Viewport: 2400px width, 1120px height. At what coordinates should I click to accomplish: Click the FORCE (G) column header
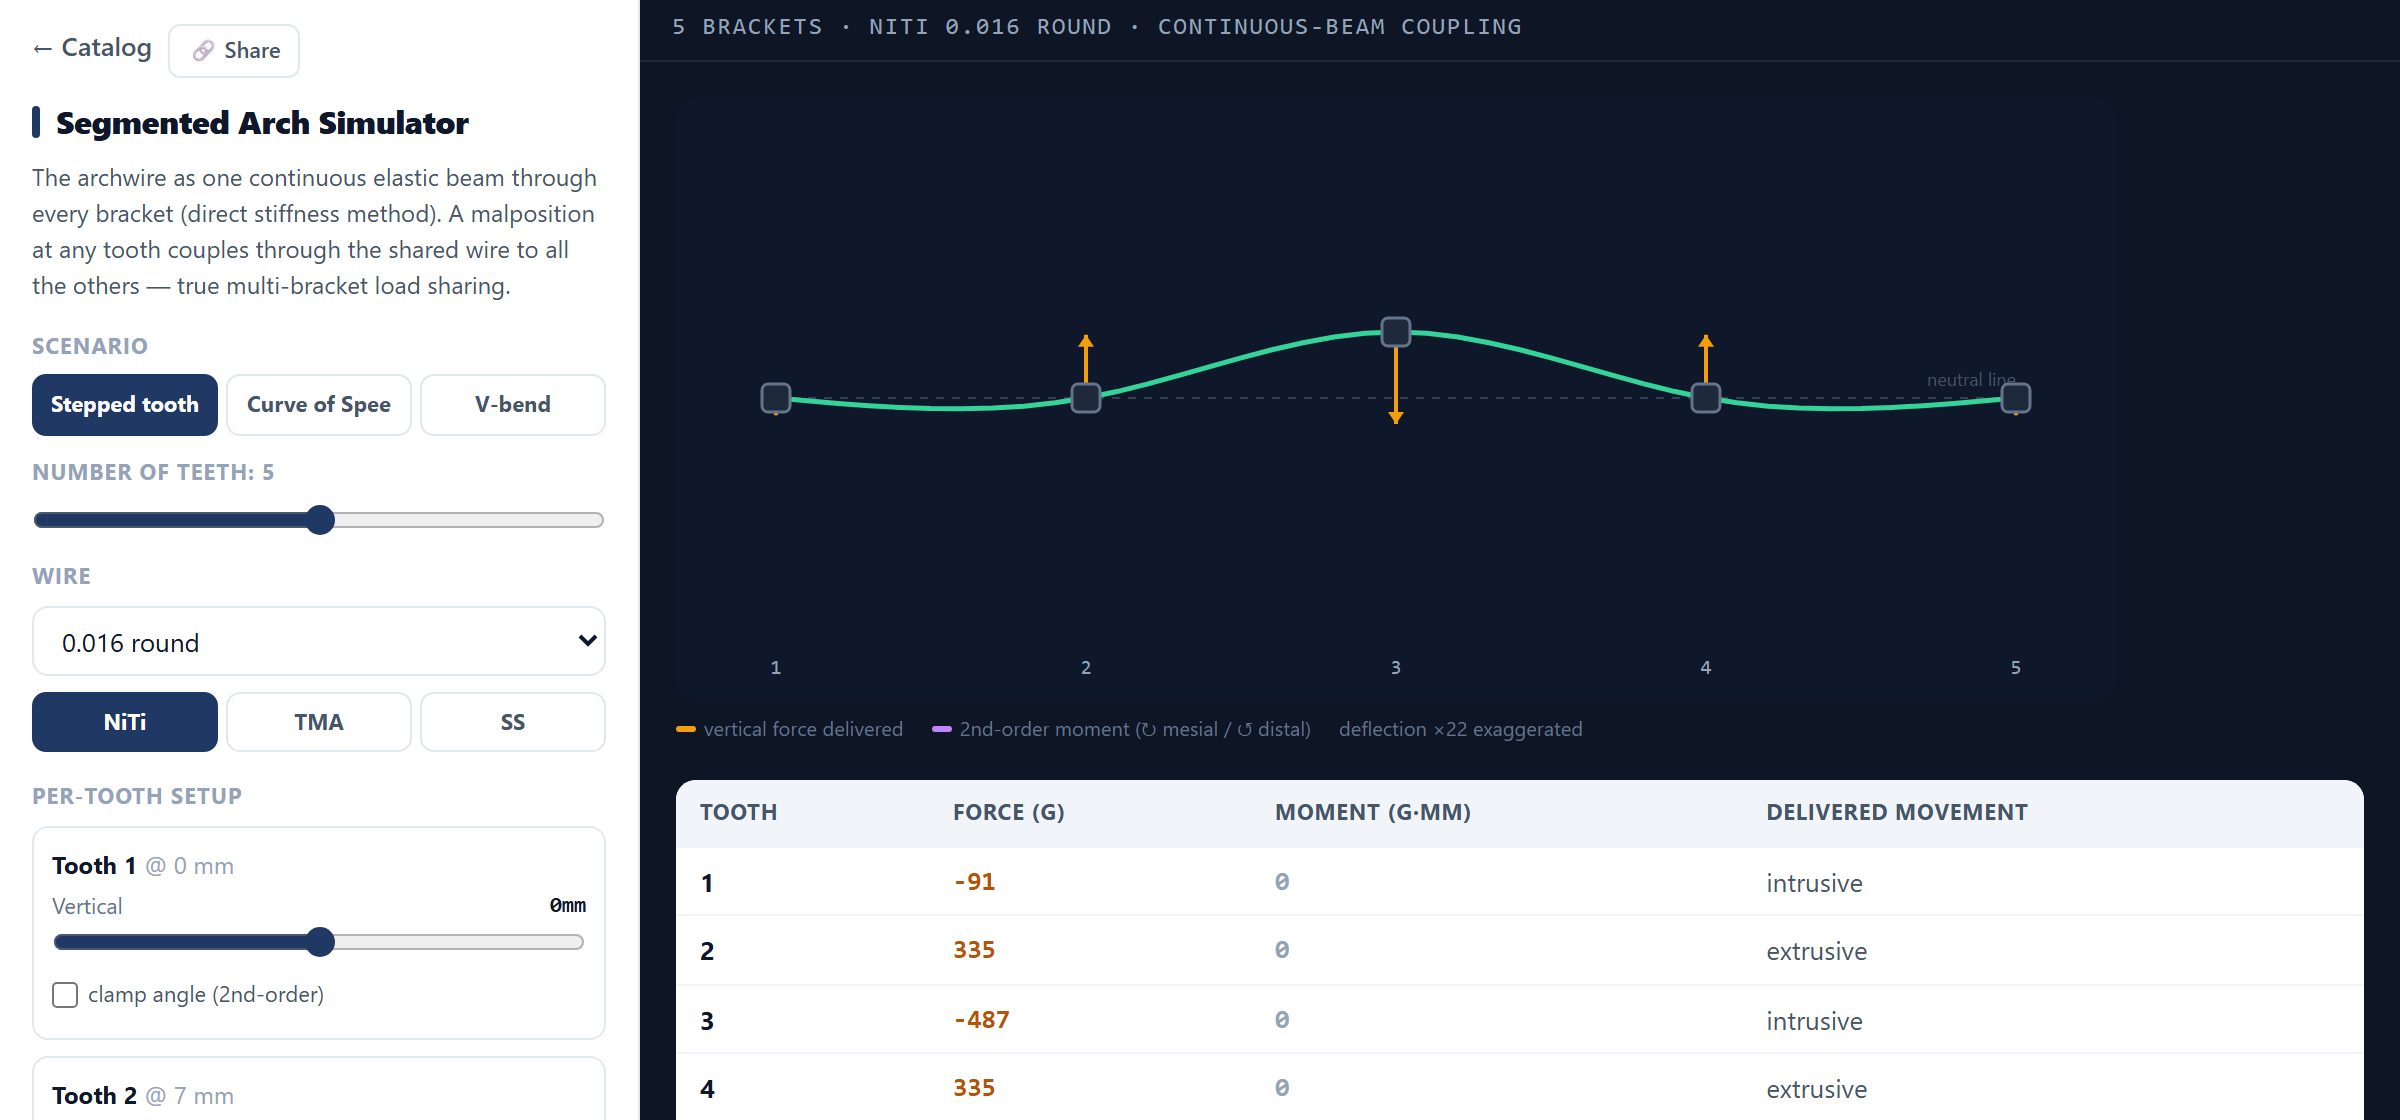pyautogui.click(x=1009, y=813)
